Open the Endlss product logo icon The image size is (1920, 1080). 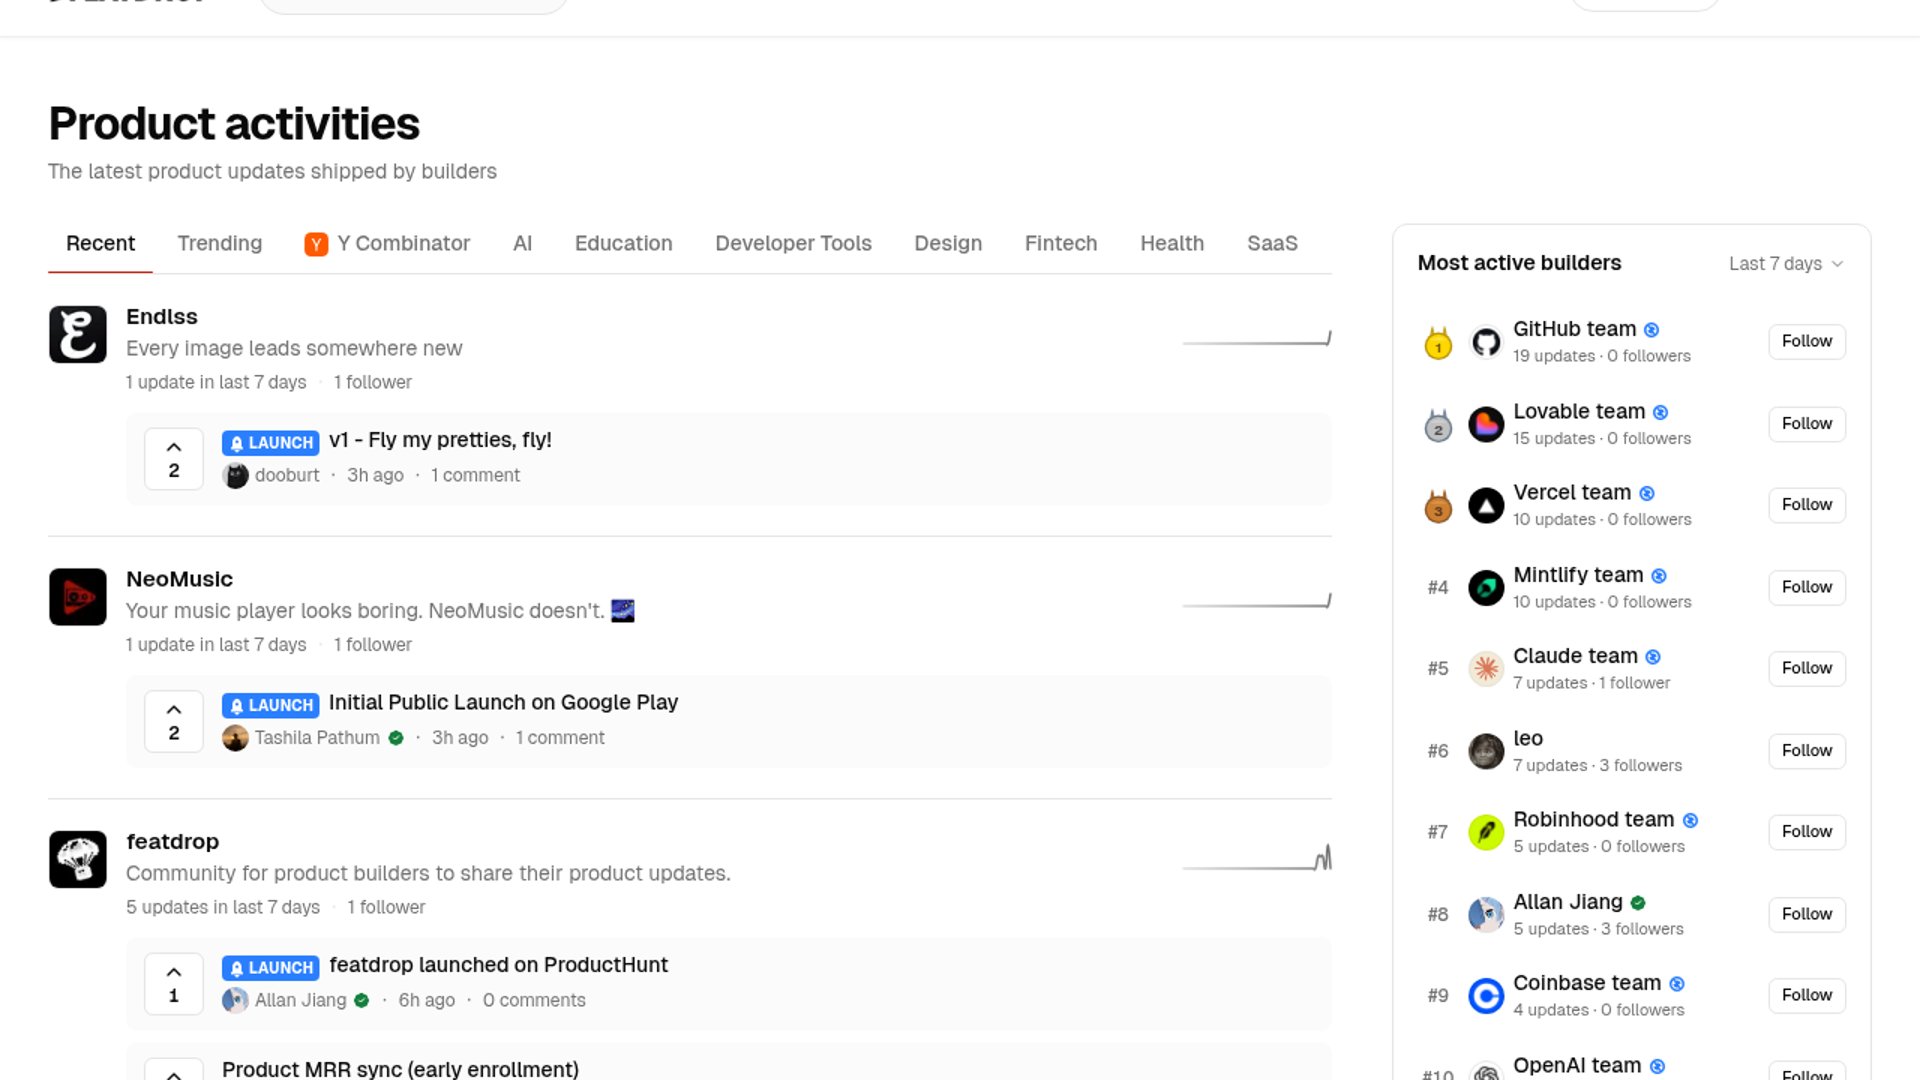[x=78, y=334]
